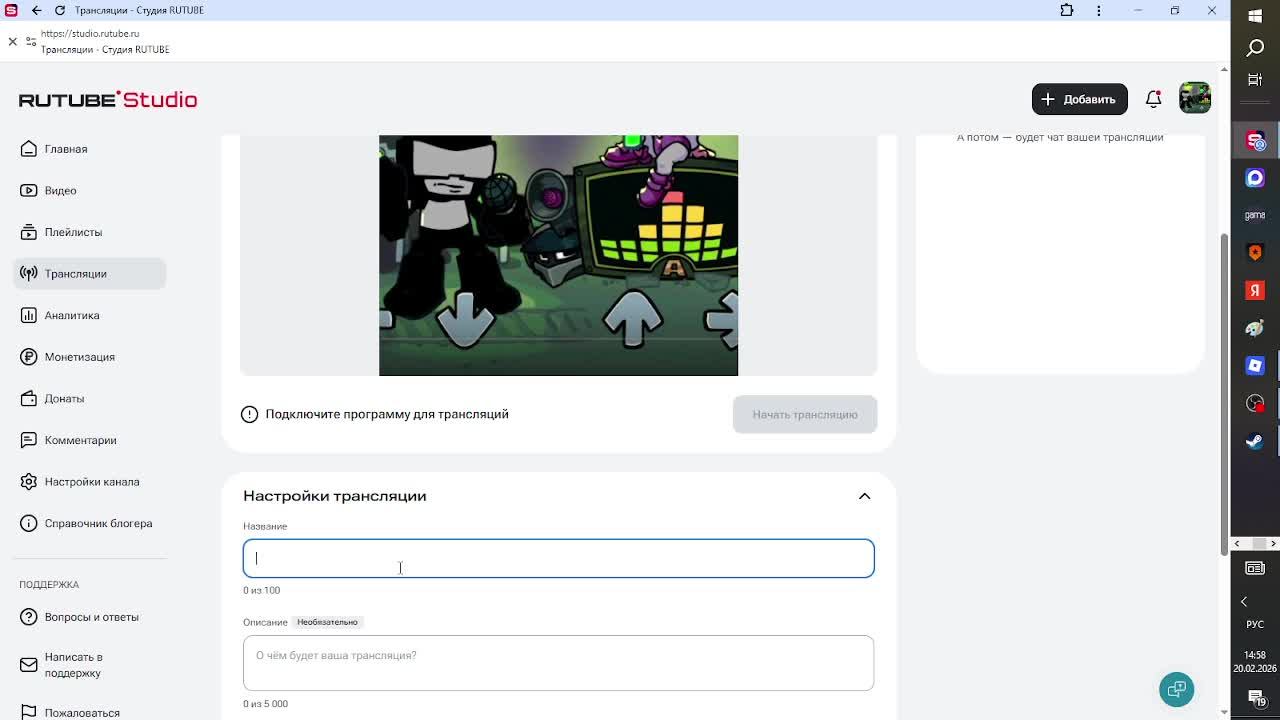The image size is (1280, 720).
Task: Select Трансляции in the sidebar
Action: click(x=89, y=274)
